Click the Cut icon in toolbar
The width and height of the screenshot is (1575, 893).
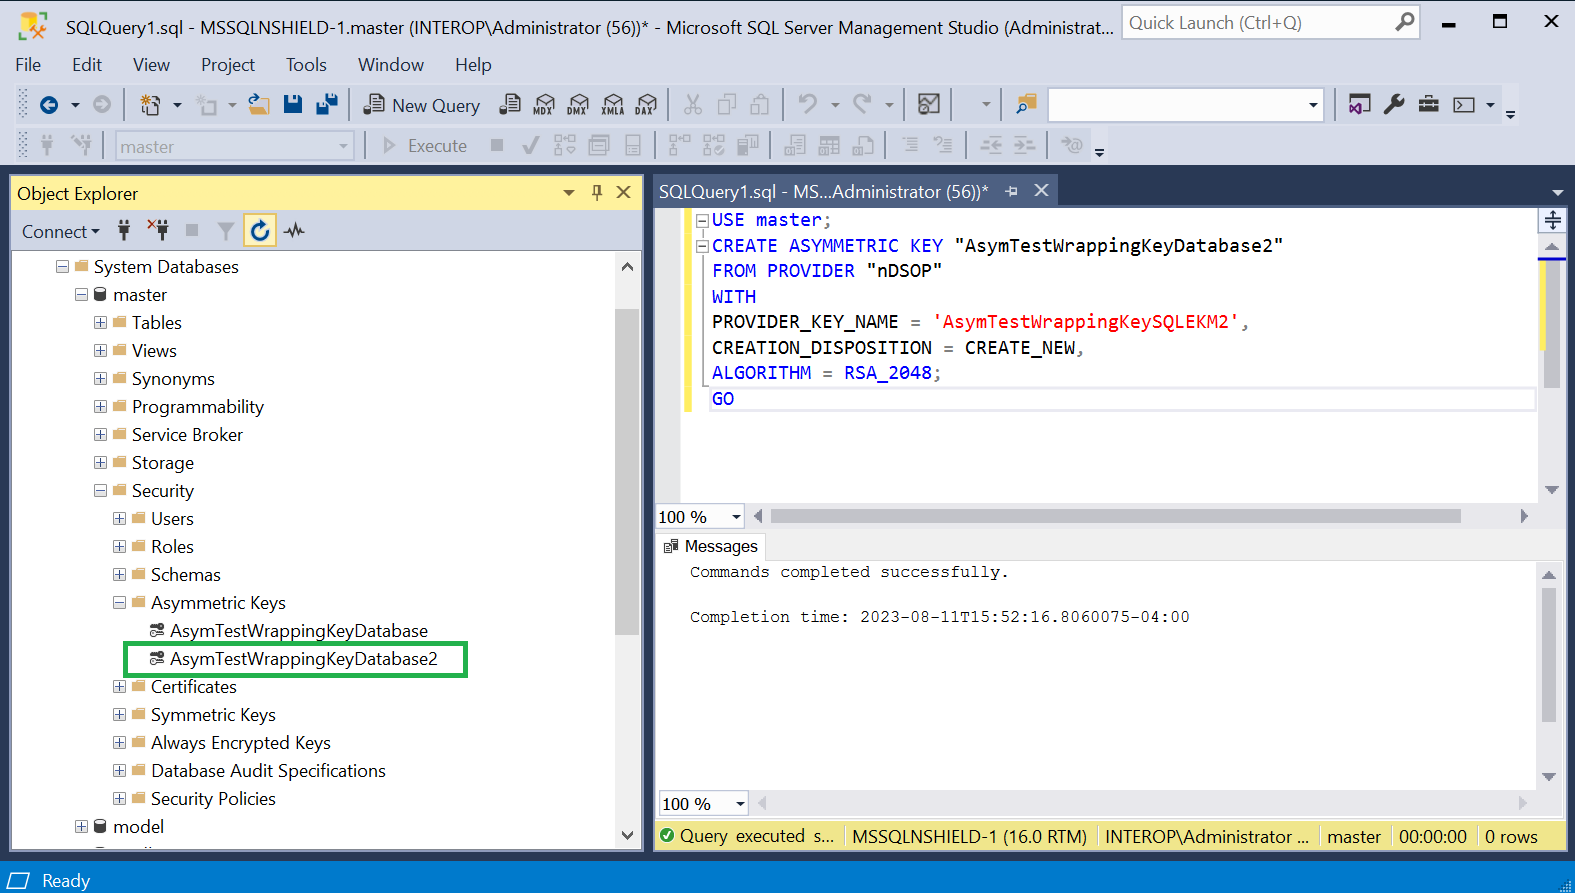(x=692, y=104)
